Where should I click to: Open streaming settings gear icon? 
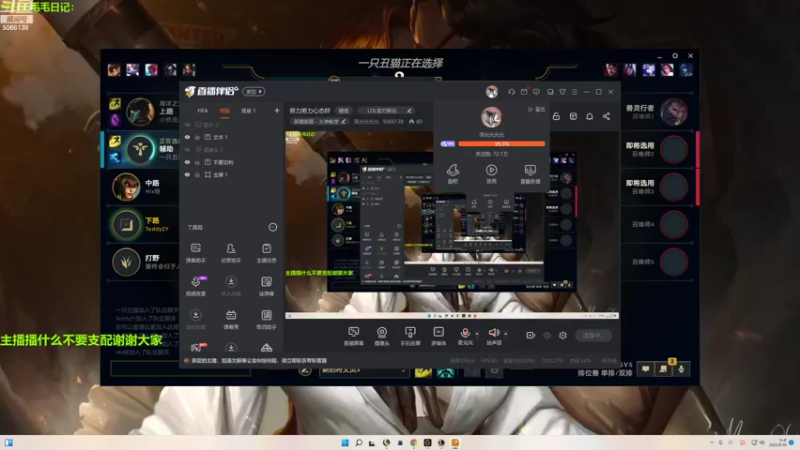coord(563,335)
